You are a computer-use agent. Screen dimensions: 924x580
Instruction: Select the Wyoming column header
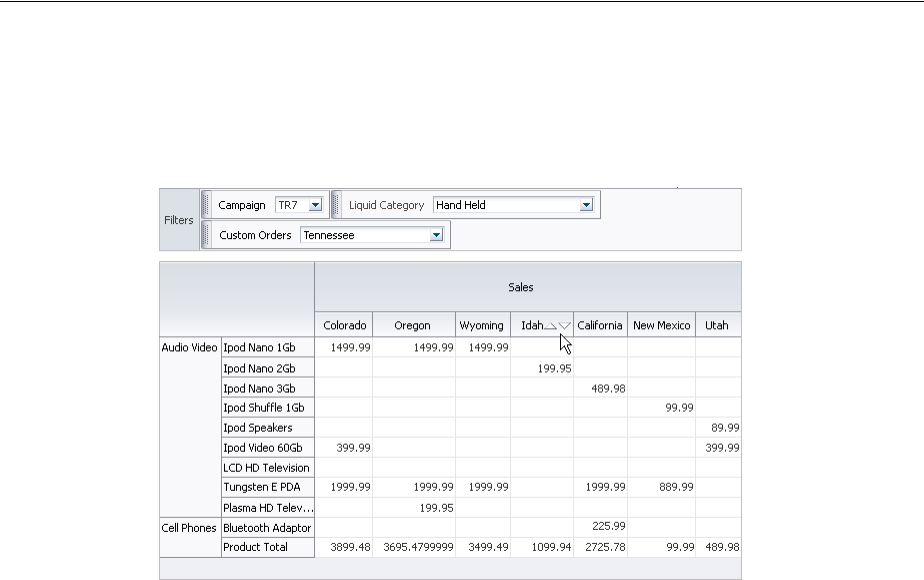[x=483, y=325]
